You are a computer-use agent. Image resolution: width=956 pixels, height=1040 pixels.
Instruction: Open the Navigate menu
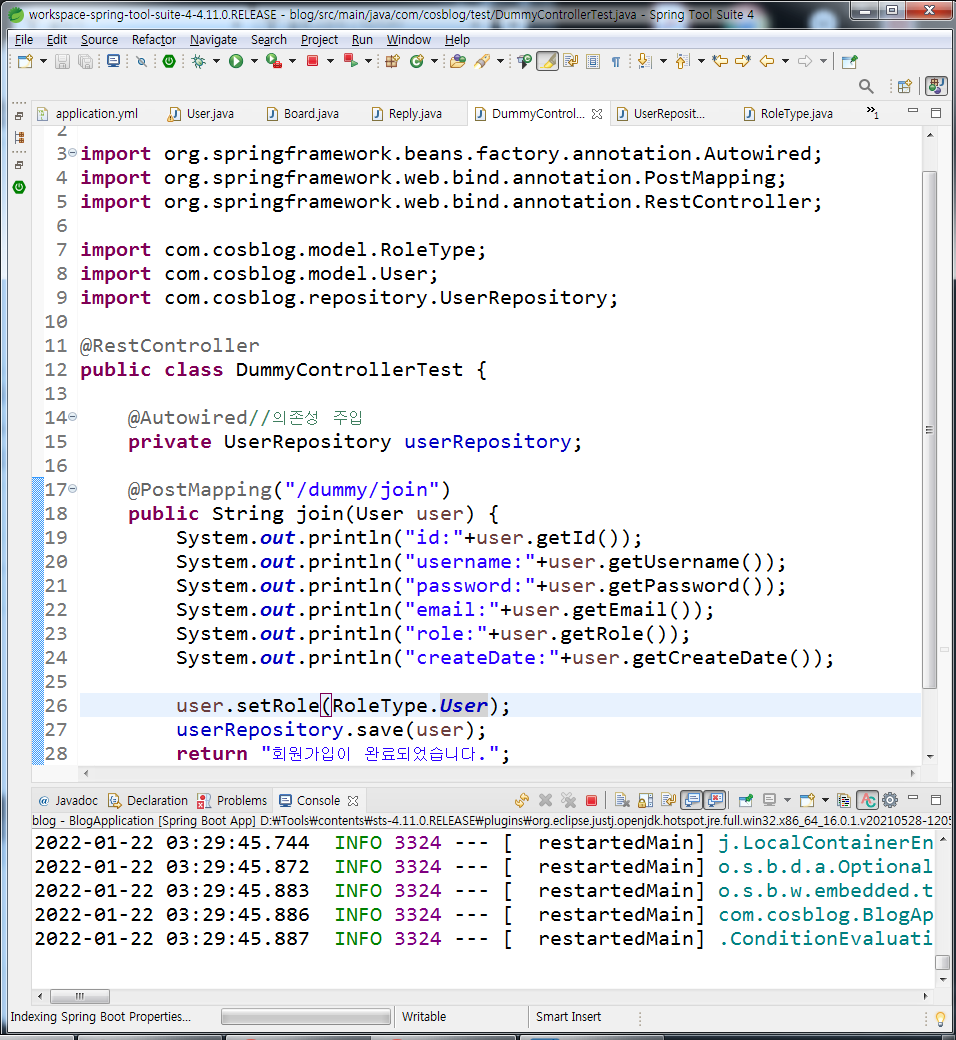click(x=213, y=40)
